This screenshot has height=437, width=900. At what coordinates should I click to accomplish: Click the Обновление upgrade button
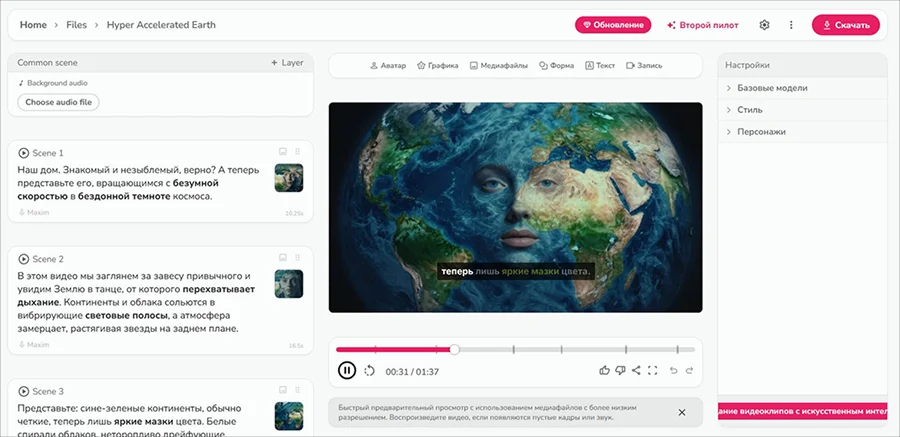click(x=613, y=25)
